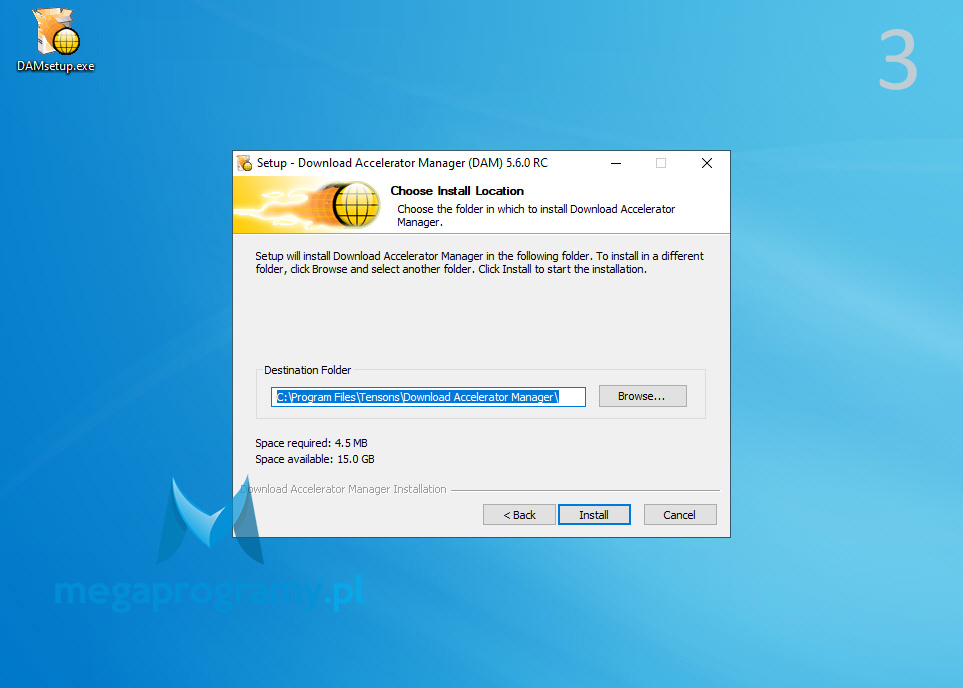Click the setup title bar icon

coord(245,163)
